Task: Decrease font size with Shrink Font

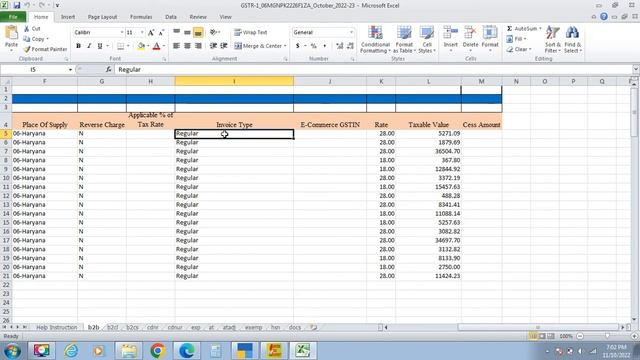Action: pyautogui.click(x=161, y=32)
